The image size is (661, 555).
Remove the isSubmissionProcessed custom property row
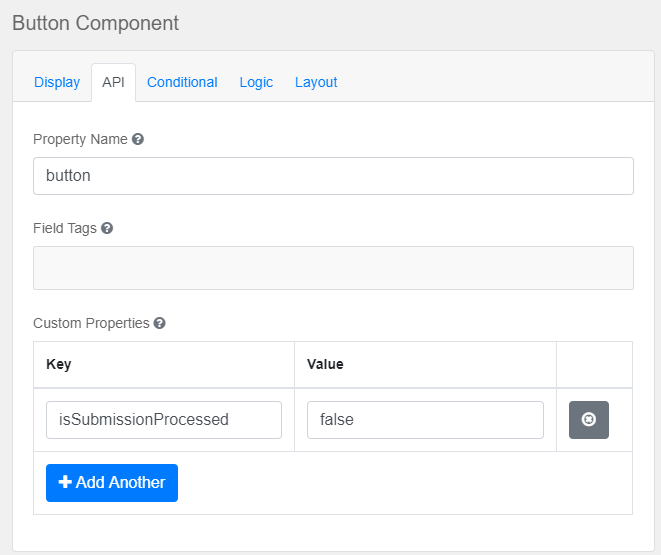[x=588, y=420]
